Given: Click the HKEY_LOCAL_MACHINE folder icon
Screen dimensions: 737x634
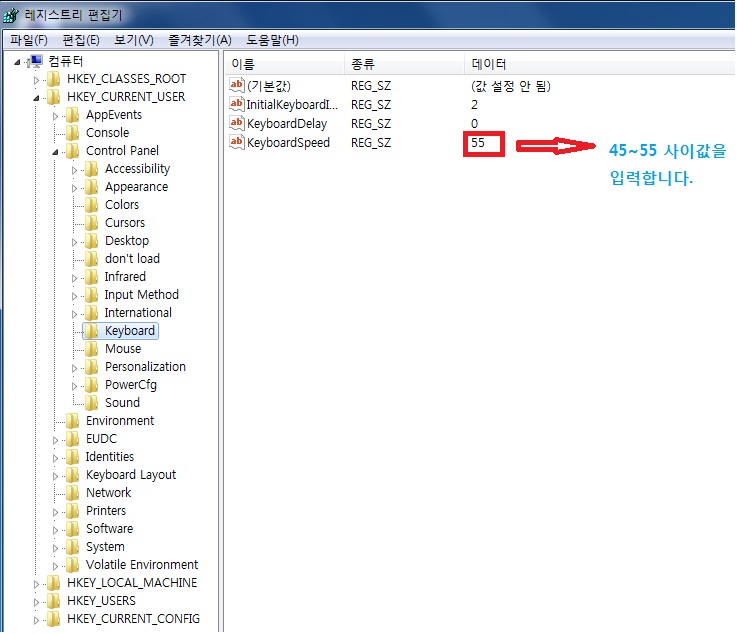Looking at the screenshot, I should click(54, 583).
